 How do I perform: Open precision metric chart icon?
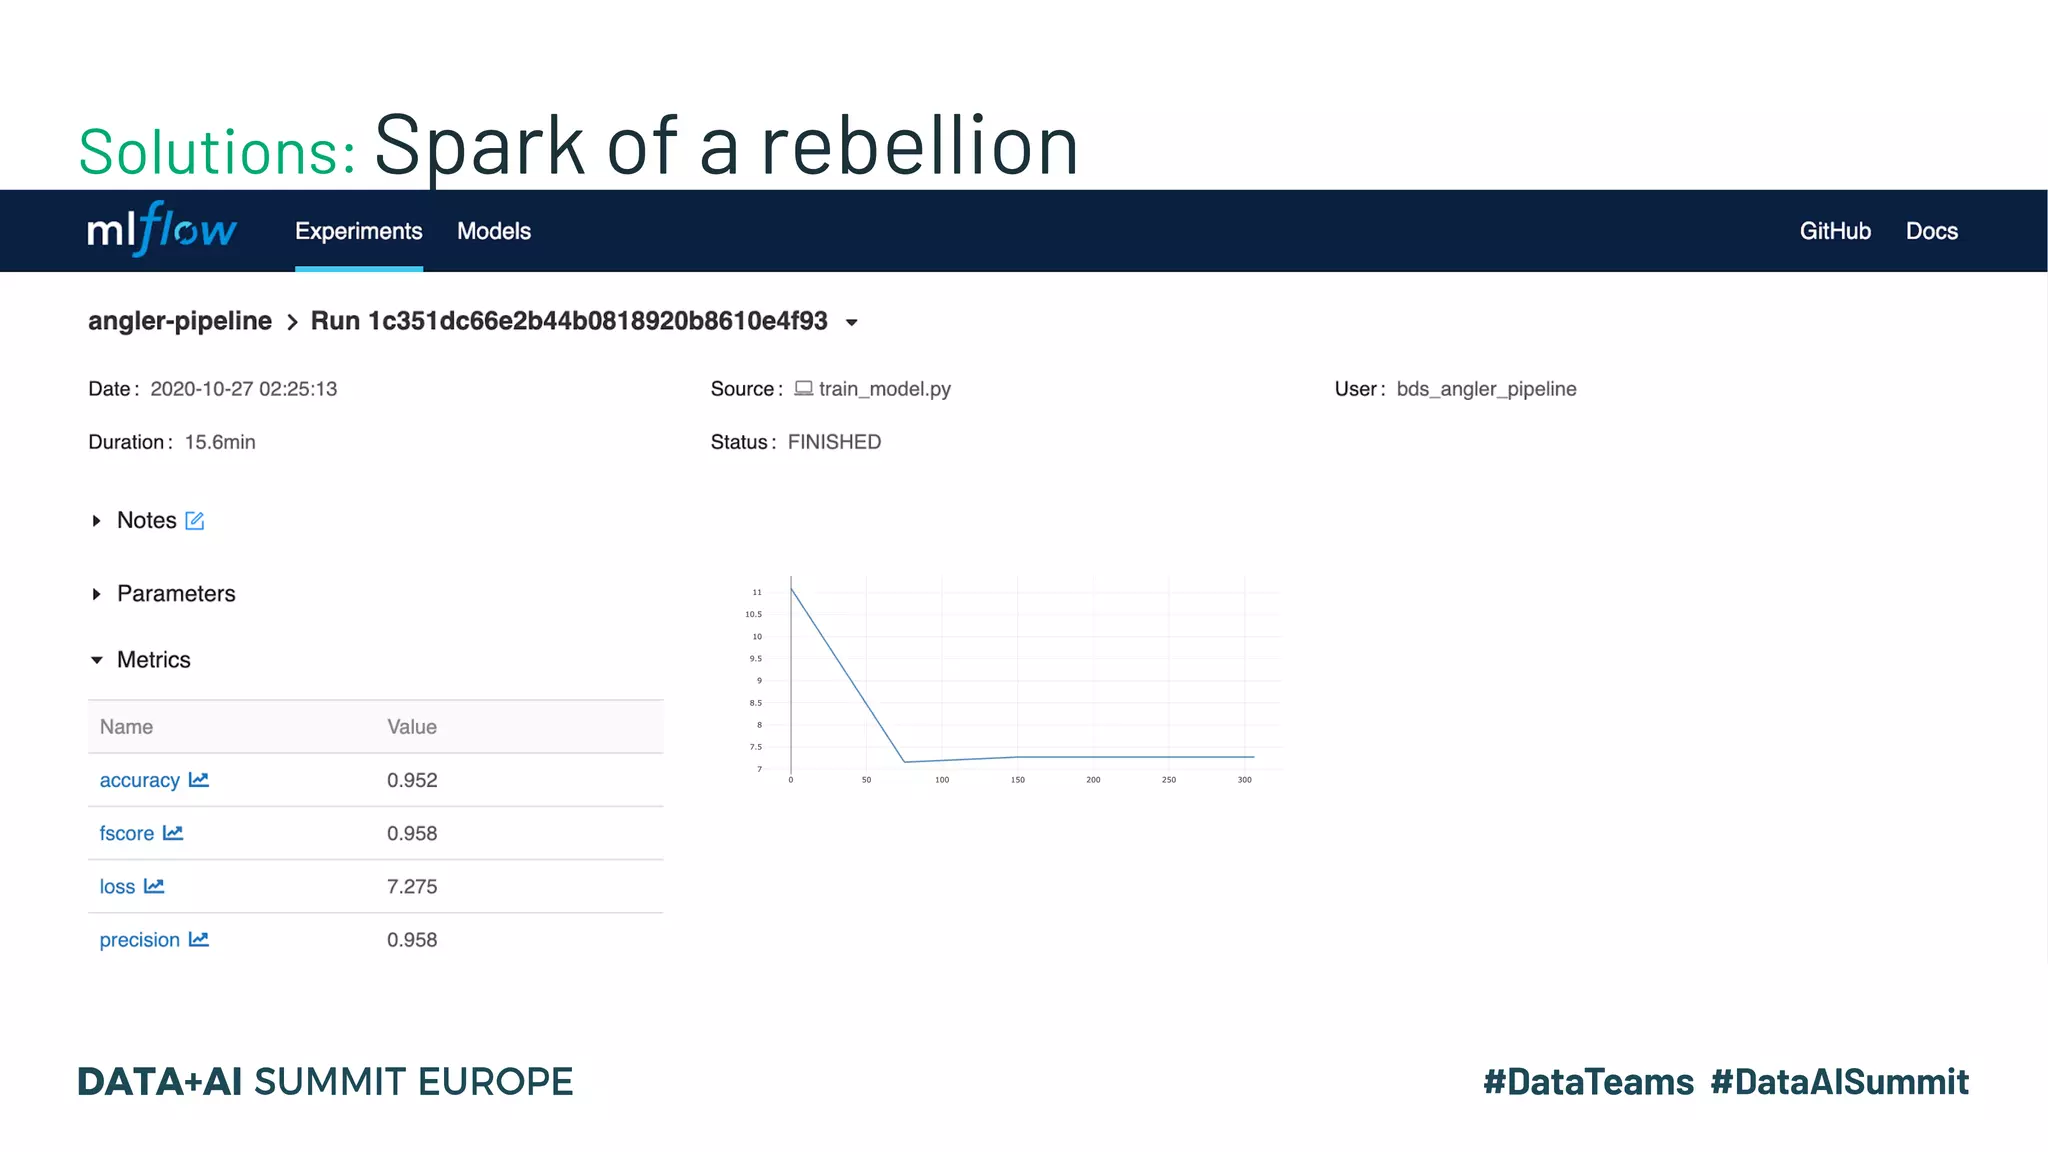199,939
